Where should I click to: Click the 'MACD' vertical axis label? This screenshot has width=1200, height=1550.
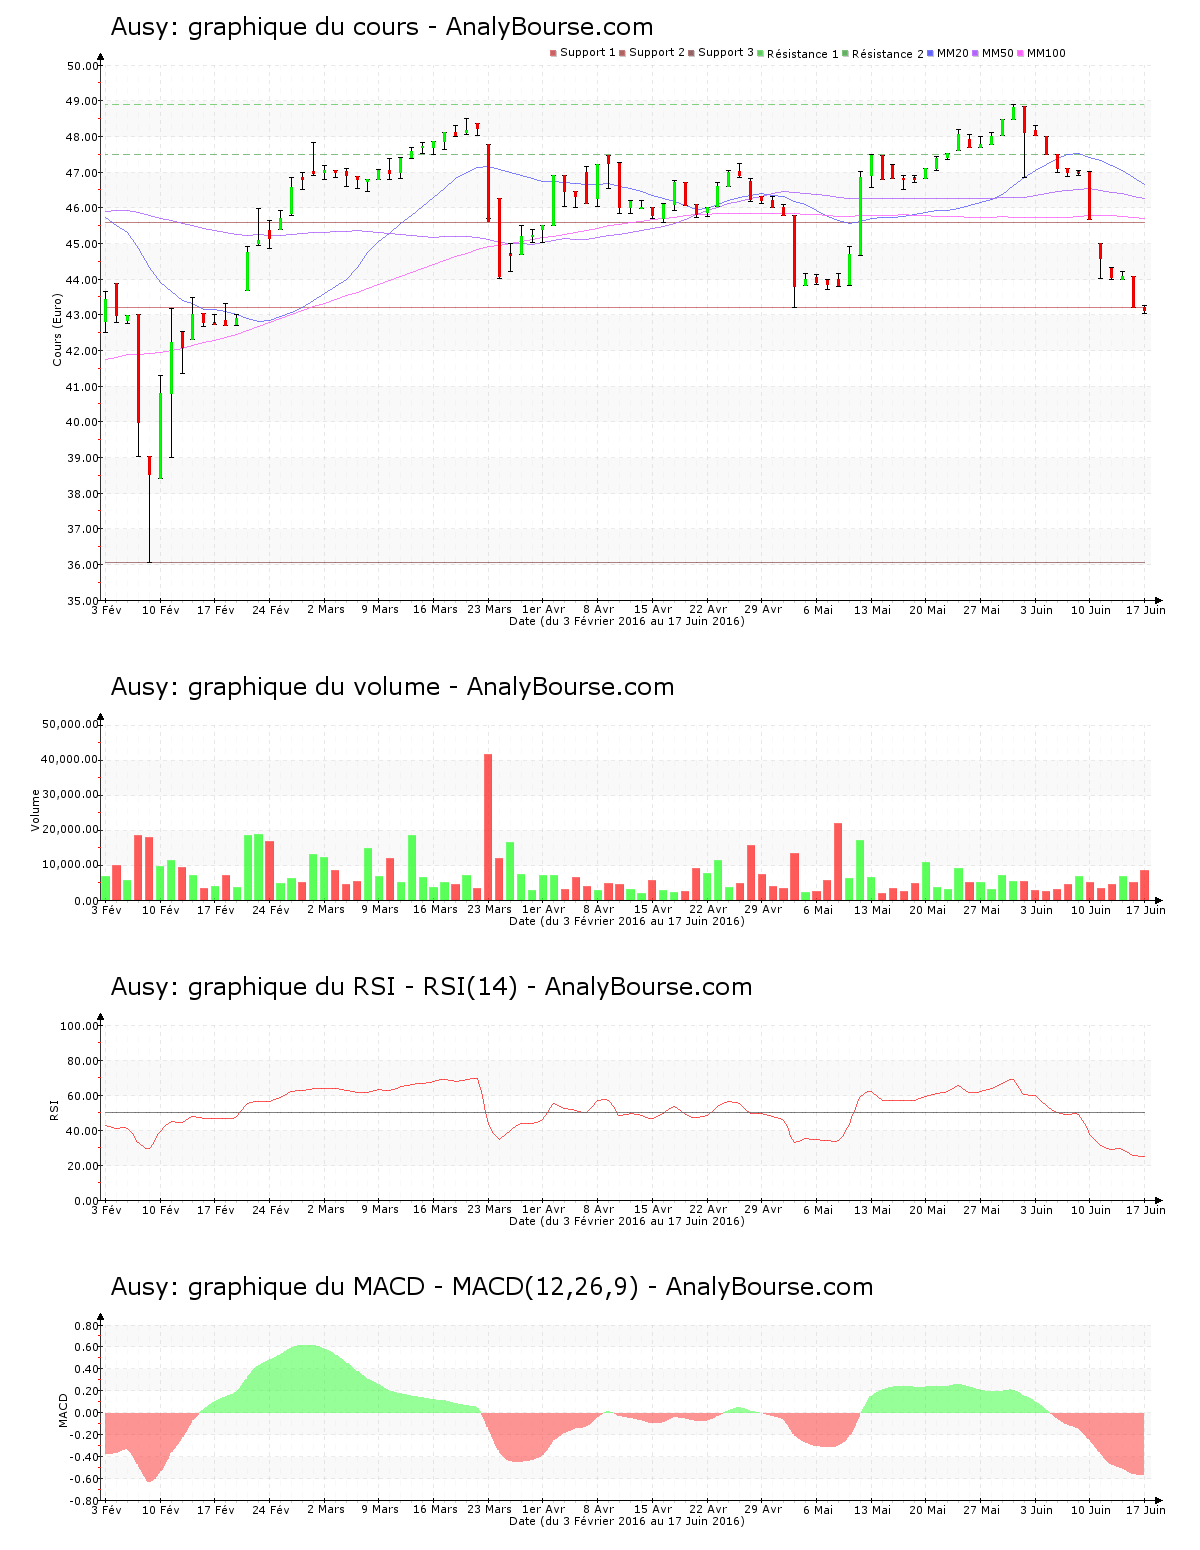[63, 1410]
